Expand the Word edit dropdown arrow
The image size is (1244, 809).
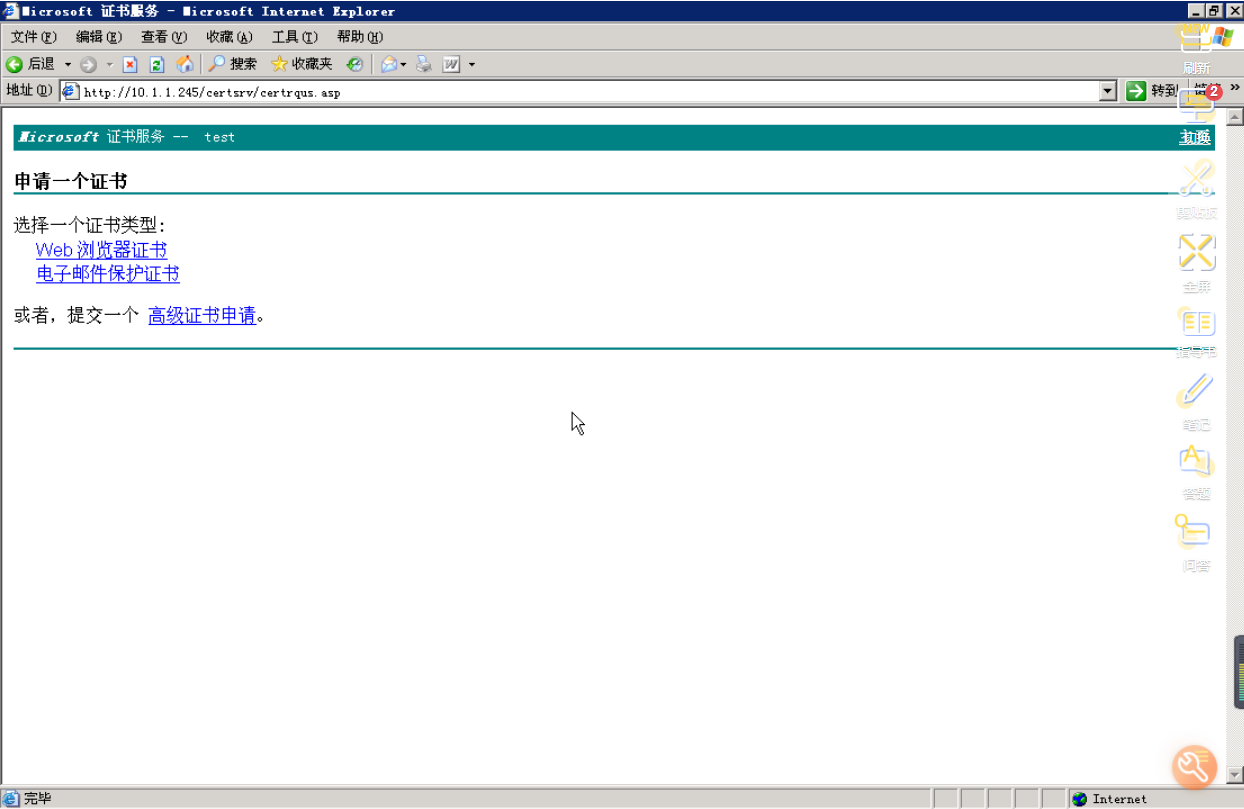click(x=472, y=65)
